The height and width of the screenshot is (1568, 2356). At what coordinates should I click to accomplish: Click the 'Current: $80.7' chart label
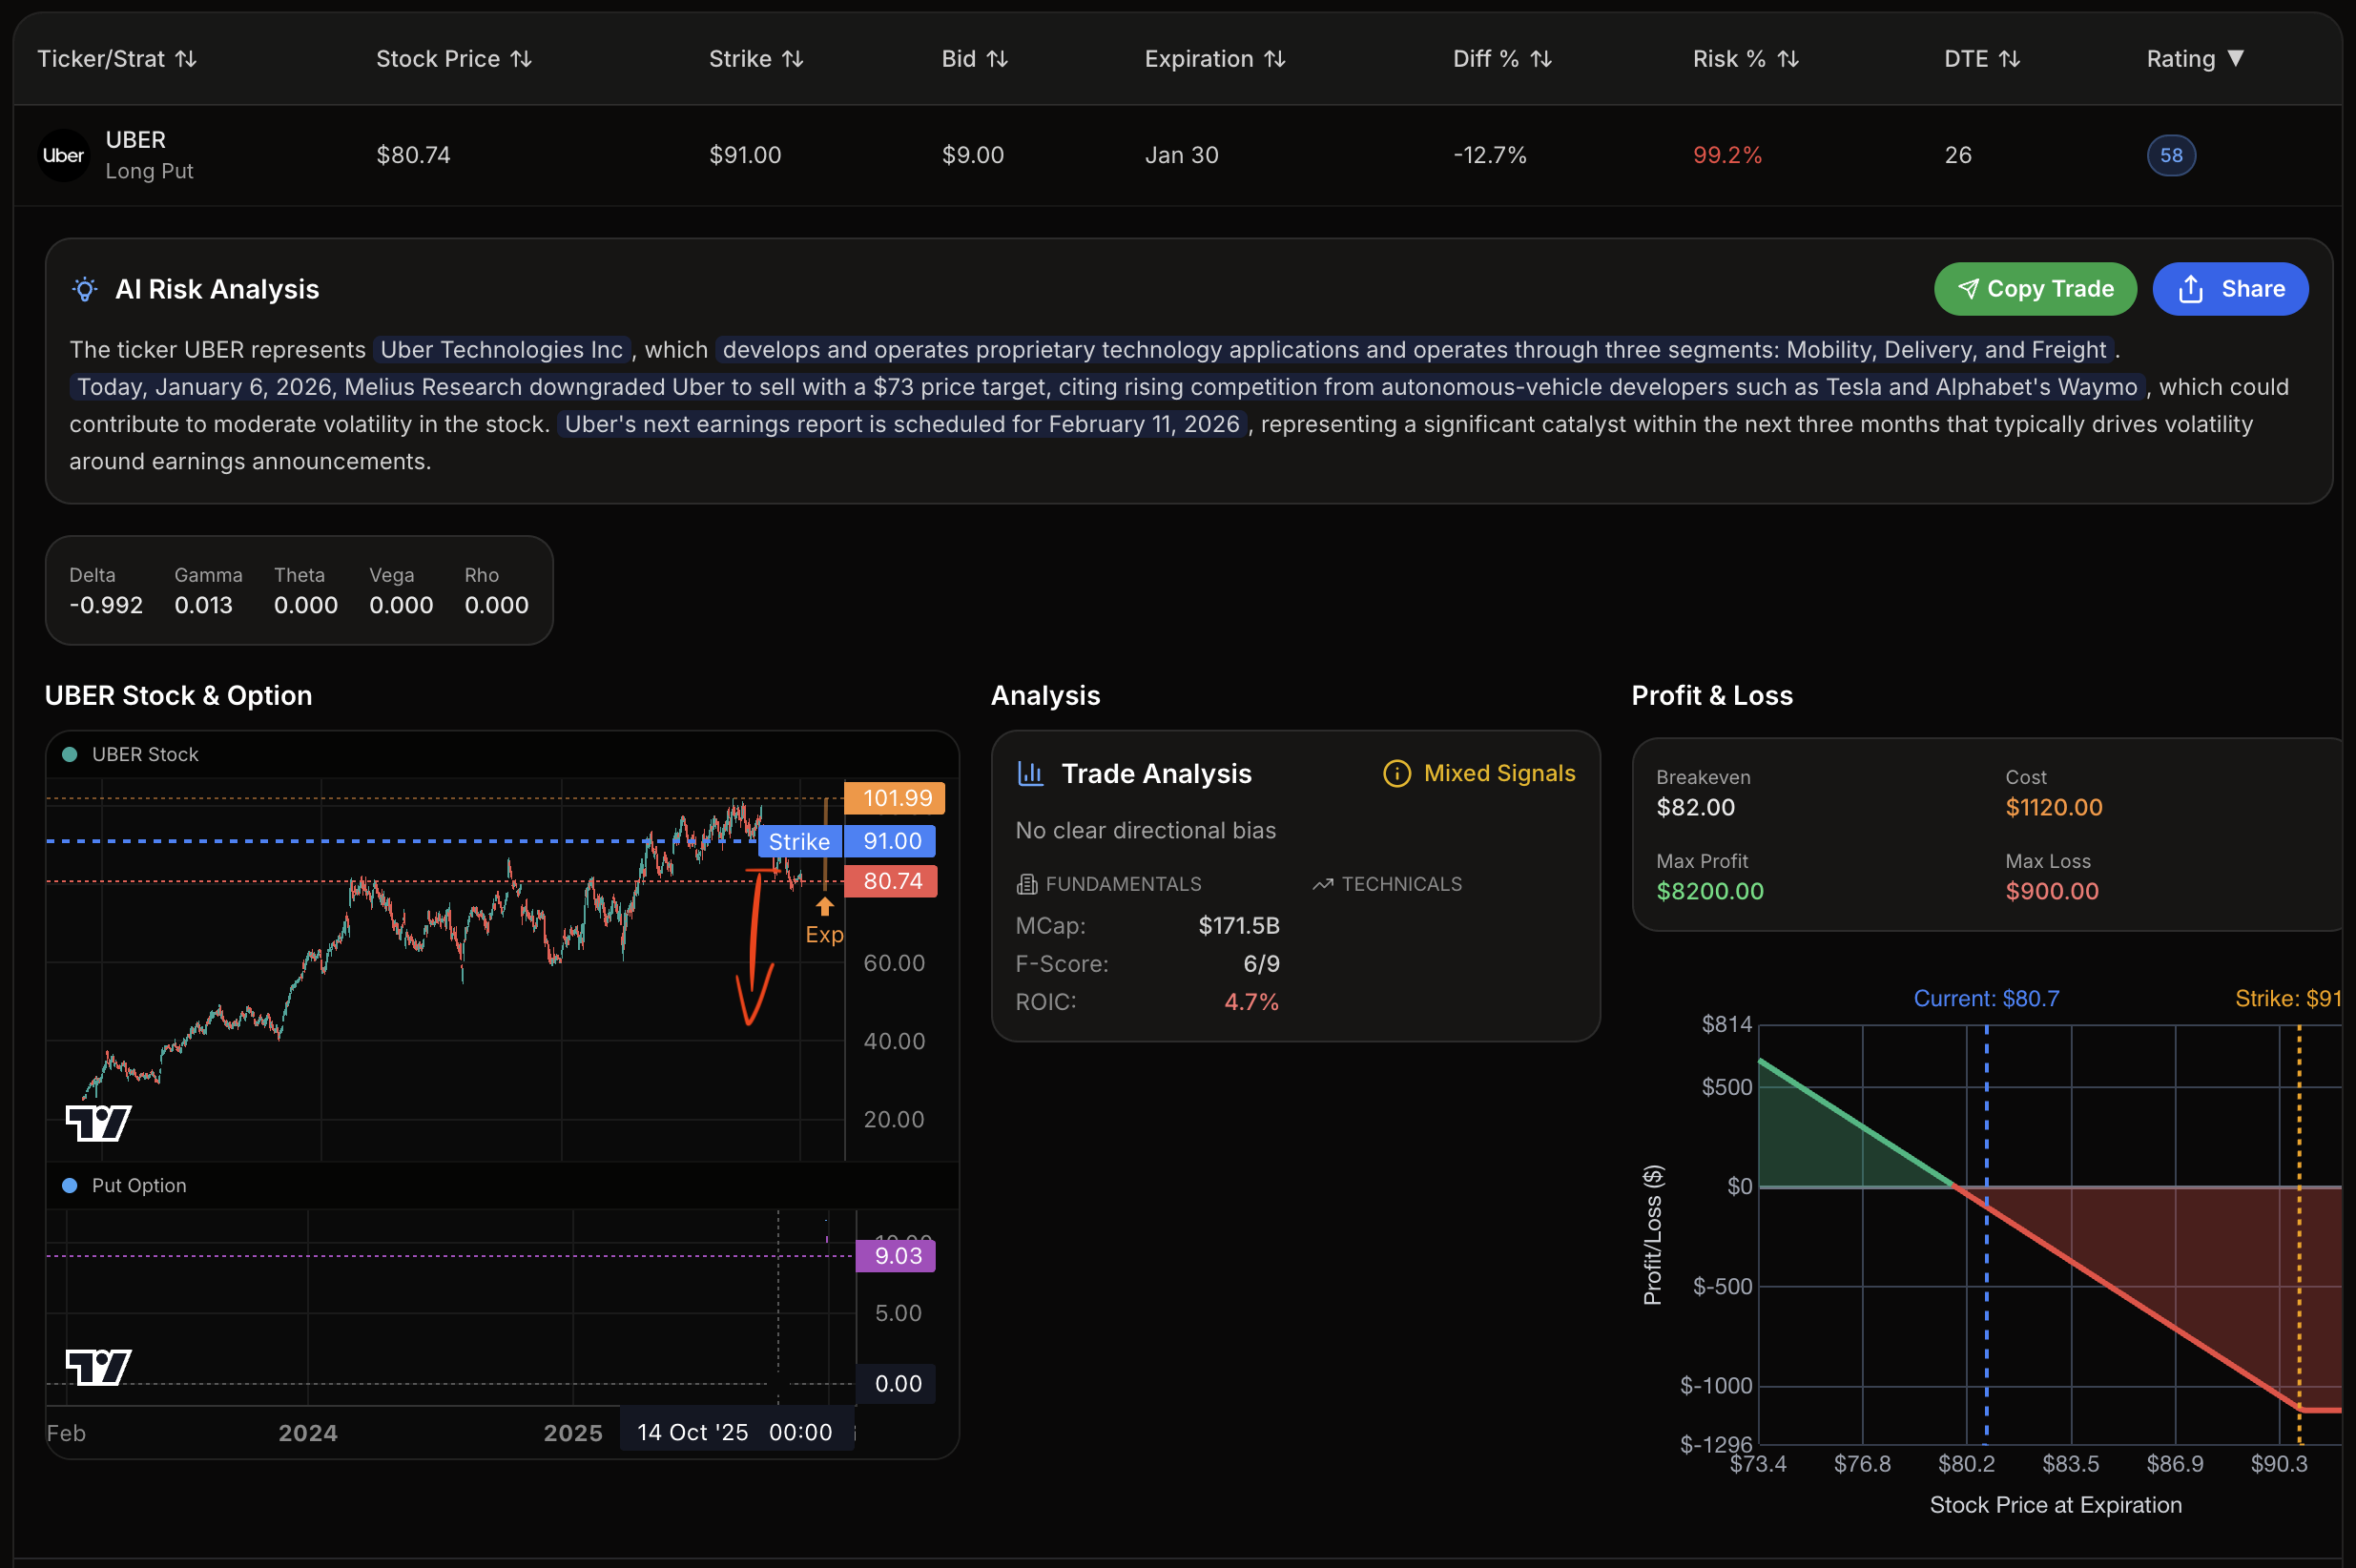tap(1986, 998)
